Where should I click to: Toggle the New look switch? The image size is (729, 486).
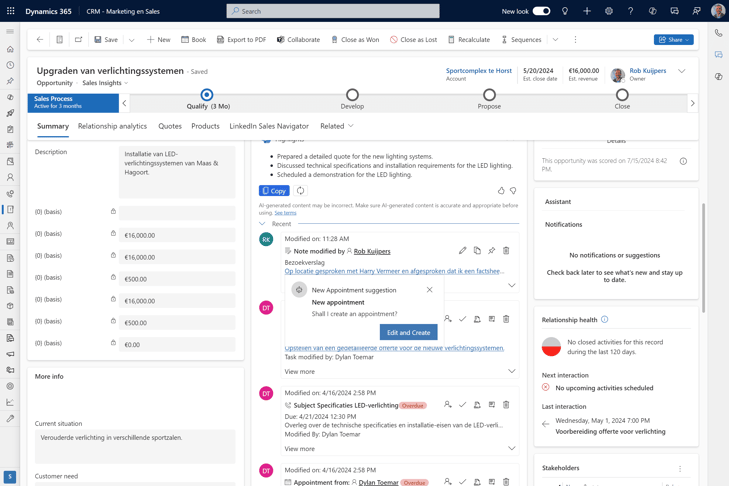click(x=541, y=11)
